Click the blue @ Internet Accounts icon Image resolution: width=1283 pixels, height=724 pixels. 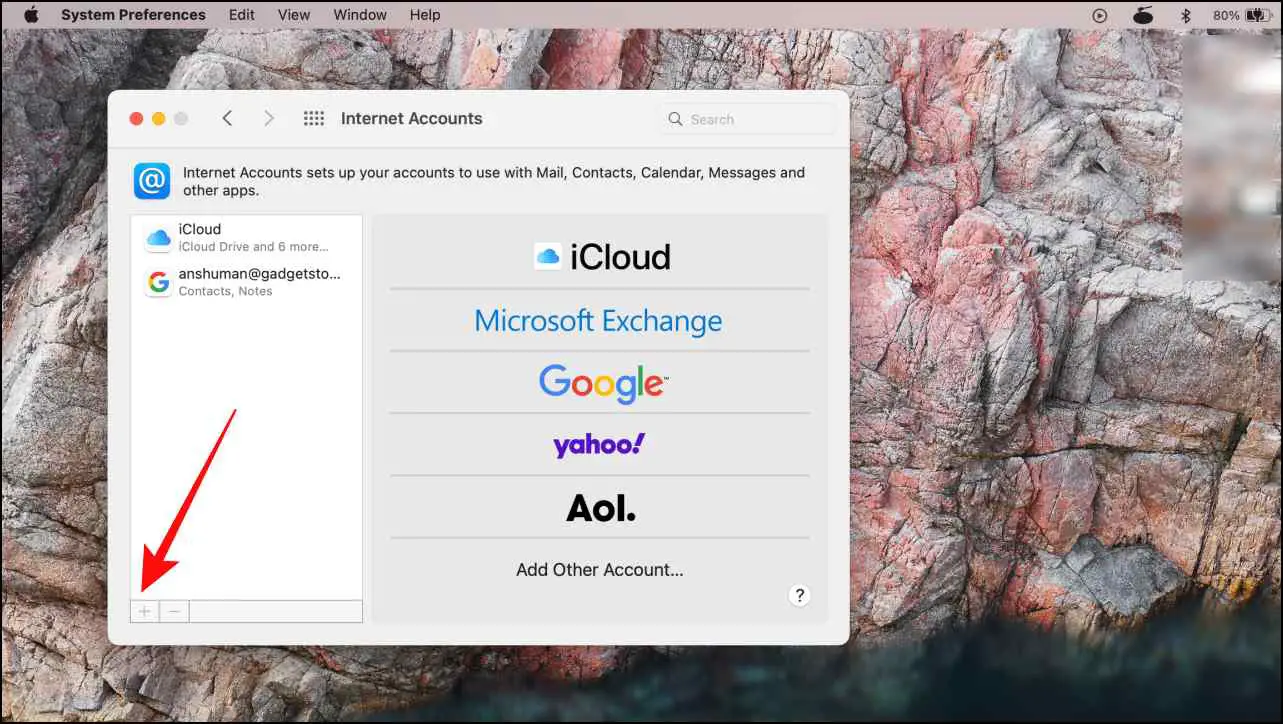(152, 181)
